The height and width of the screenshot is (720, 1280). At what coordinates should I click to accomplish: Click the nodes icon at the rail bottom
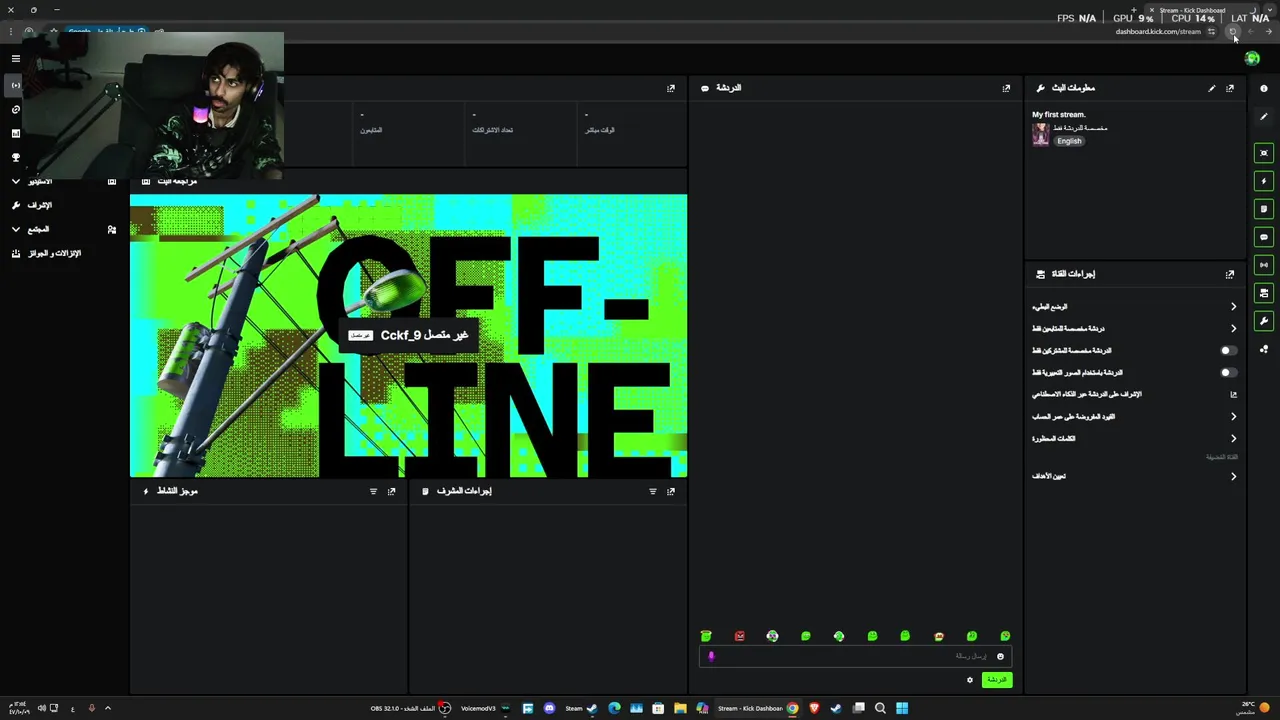(x=1264, y=349)
